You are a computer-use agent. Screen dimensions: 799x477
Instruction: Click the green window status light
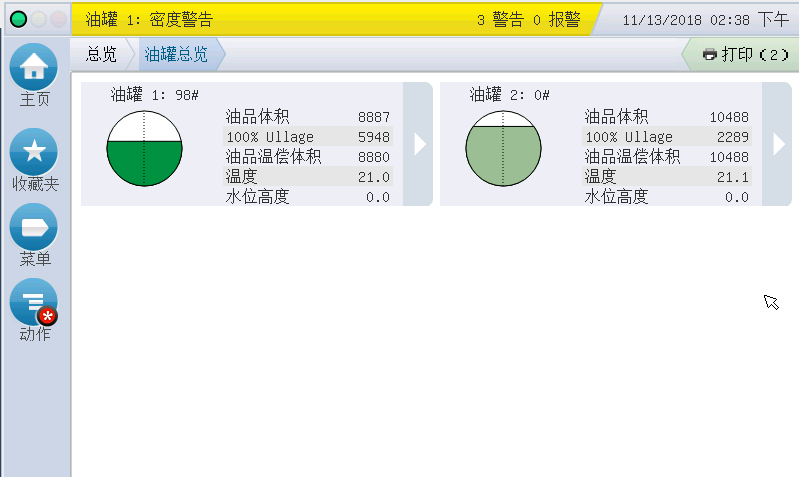click(x=19, y=19)
